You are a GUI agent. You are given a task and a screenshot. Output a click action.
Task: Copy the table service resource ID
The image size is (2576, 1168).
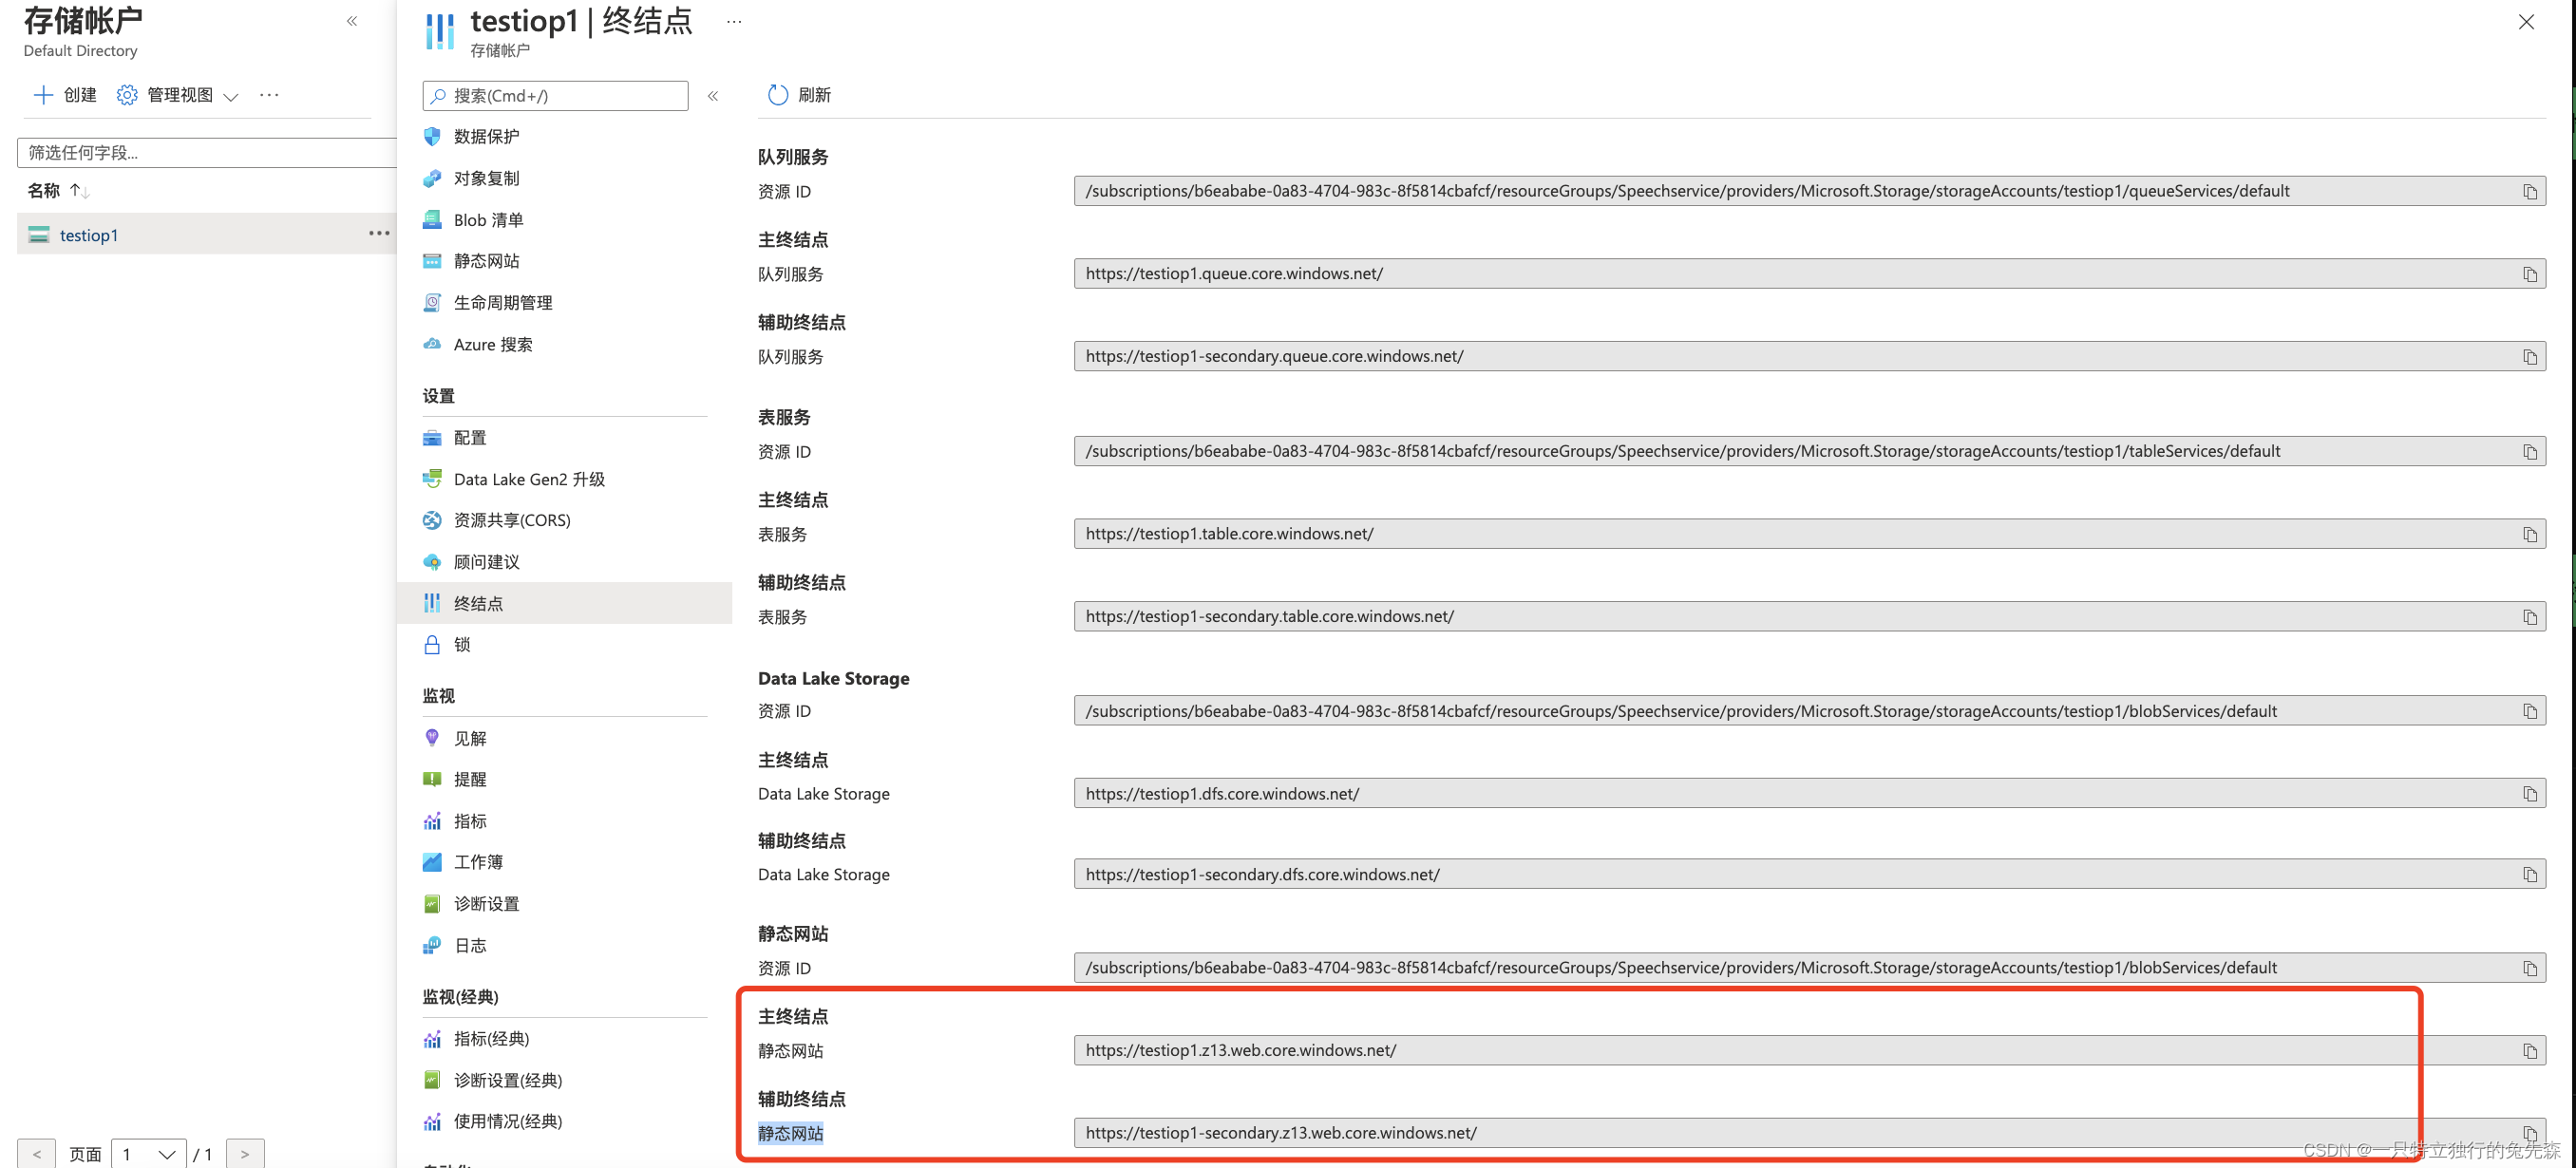(x=2529, y=452)
